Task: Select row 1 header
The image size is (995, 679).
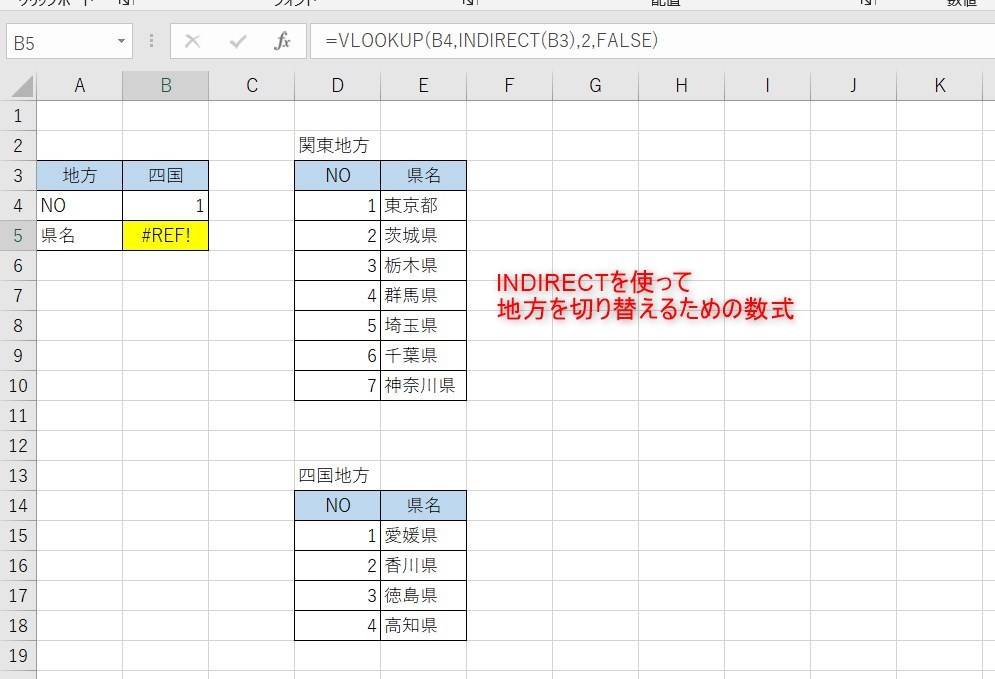Action: [18, 115]
